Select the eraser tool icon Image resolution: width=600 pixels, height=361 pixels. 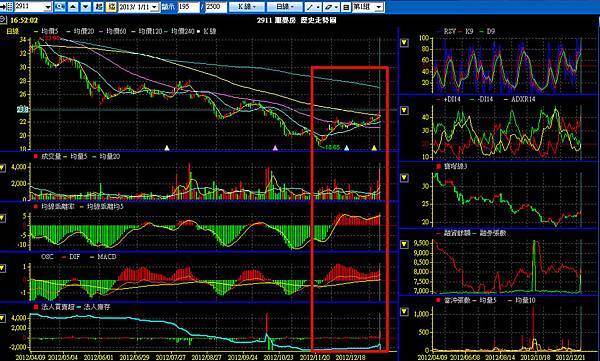point(330,7)
